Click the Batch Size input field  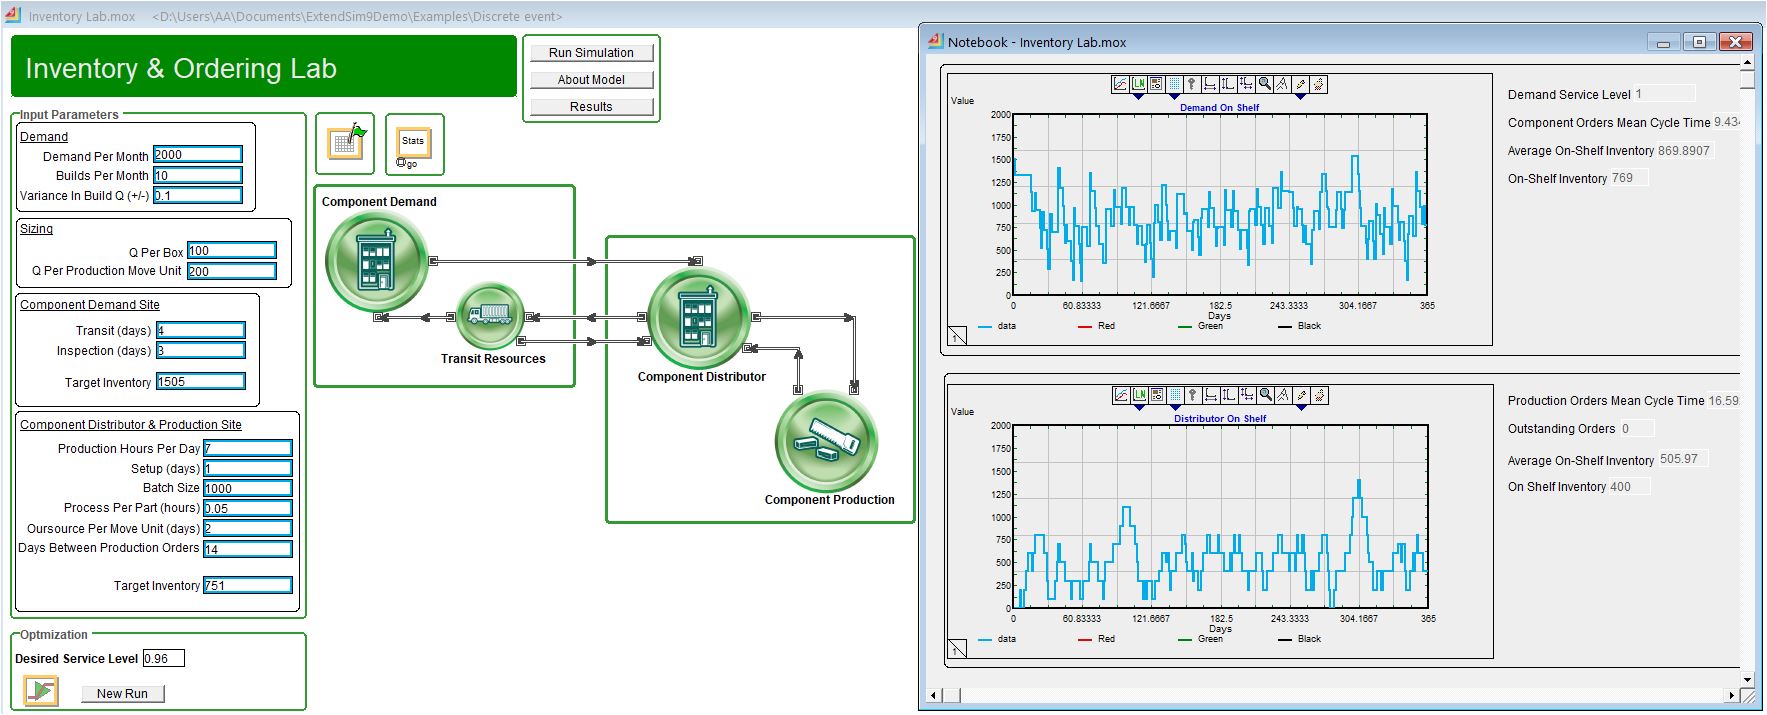248,488
